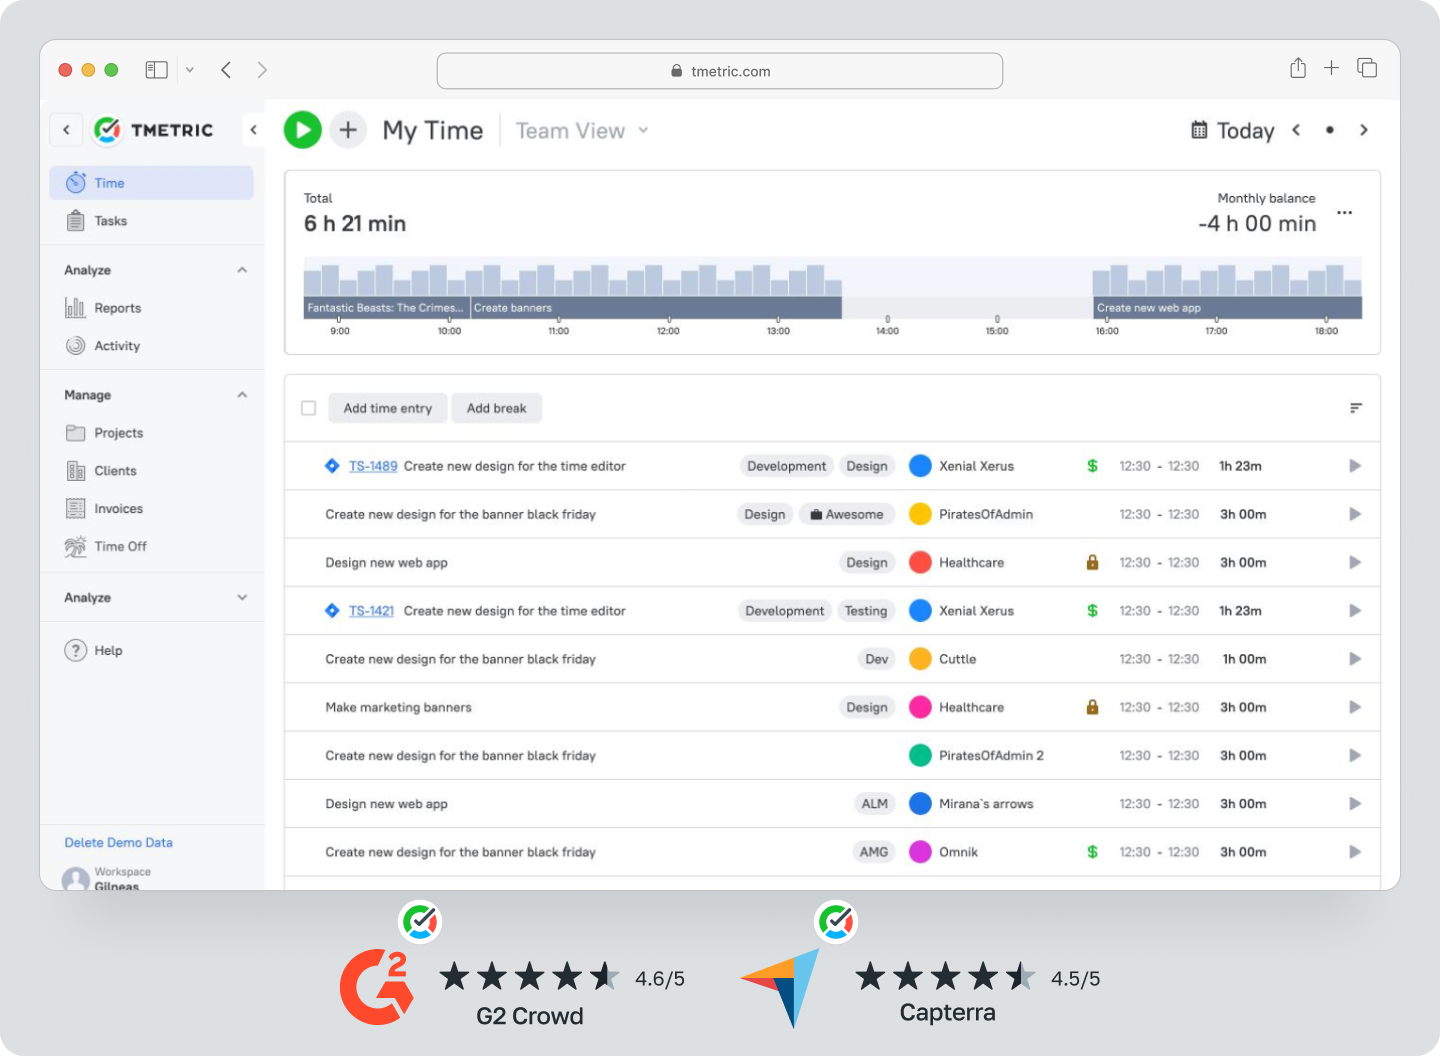Click the Delete Demo Data link
This screenshot has width=1440, height=1056.
click(118, 843)
